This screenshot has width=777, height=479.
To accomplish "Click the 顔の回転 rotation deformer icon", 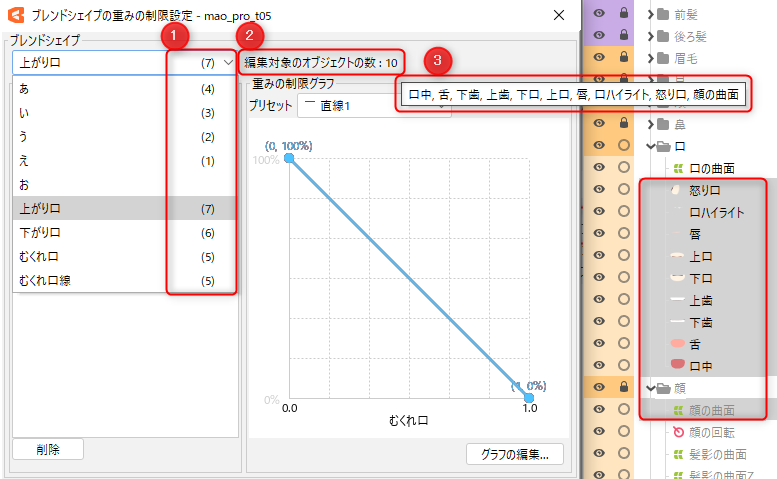I will pyautogui.click(x=678, y=431).
